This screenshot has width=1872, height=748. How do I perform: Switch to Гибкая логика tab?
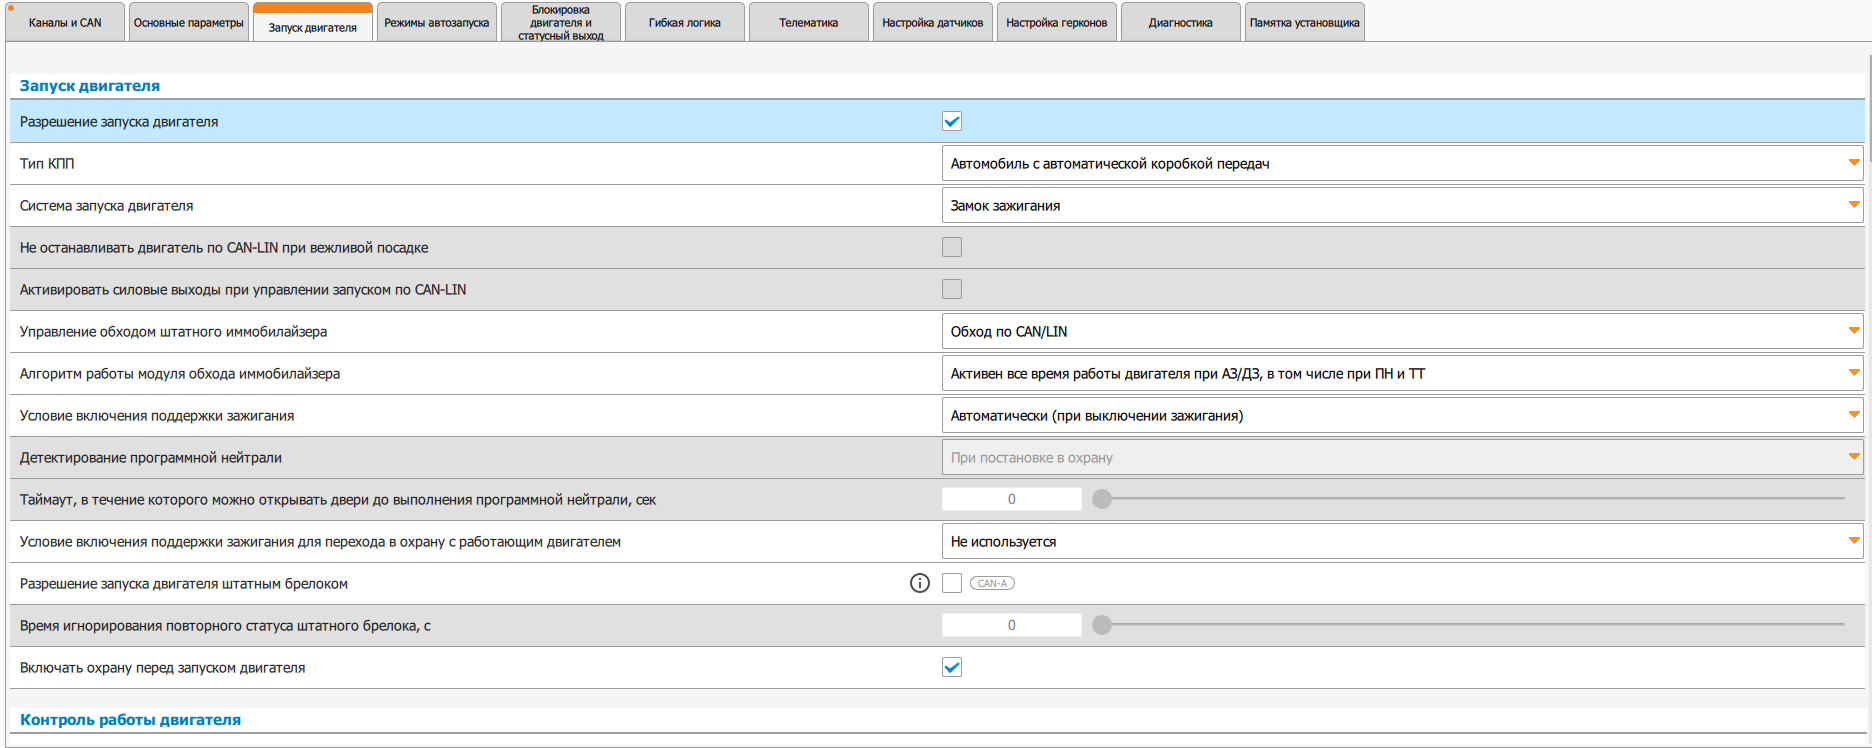[x=685, y=22]
